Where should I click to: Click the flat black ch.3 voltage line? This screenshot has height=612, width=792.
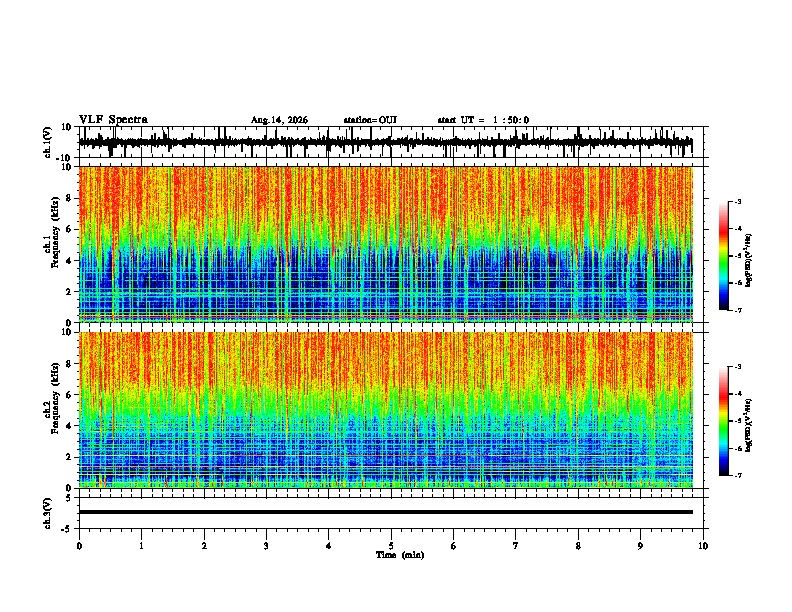coord(385,512)
